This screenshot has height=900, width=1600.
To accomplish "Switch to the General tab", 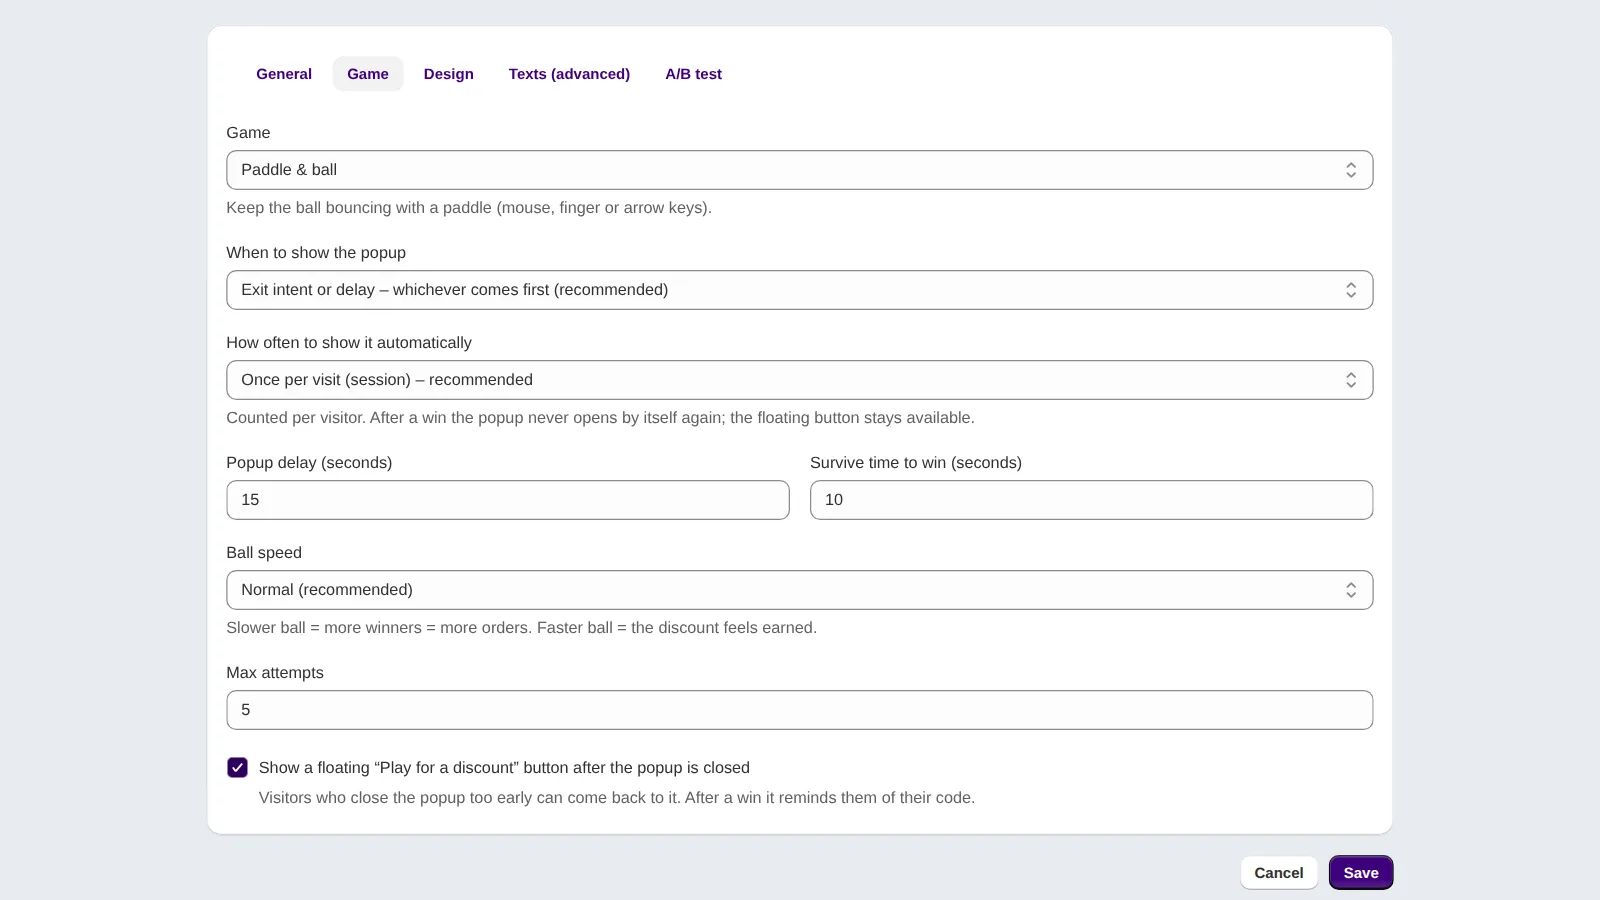I will [284, 74].
